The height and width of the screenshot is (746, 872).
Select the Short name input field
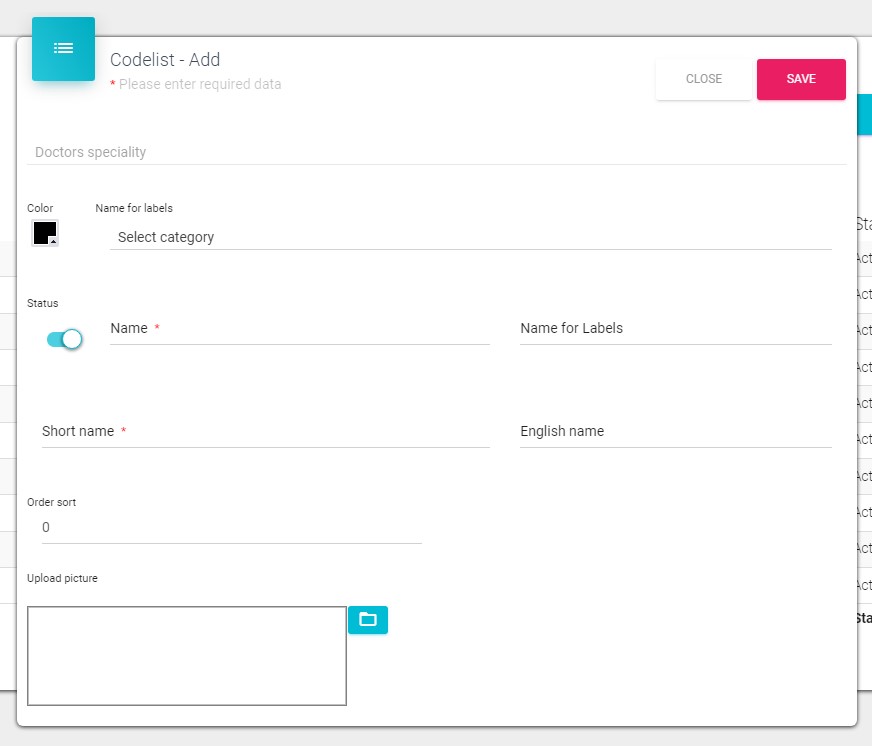[265, 432]
